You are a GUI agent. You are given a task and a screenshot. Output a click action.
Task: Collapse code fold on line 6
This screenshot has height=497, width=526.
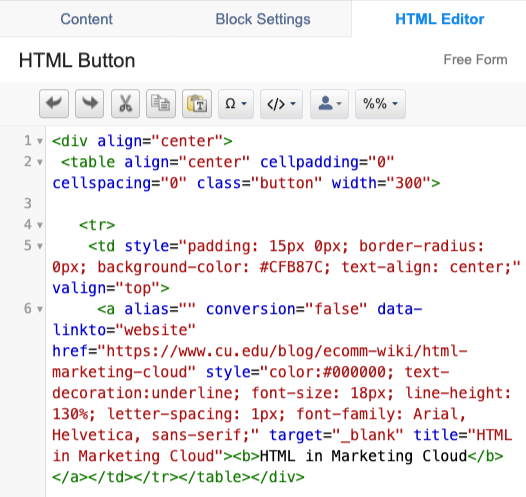point(40,309)
